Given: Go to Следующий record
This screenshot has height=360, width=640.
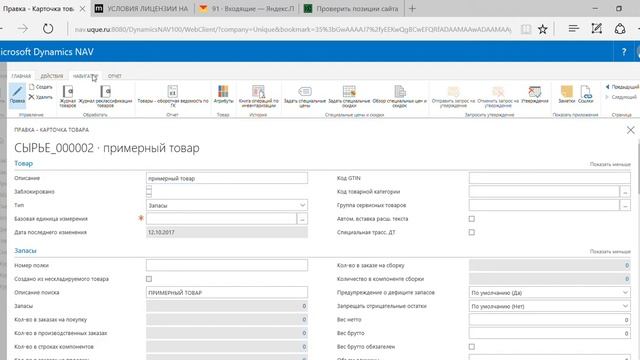Looking at the screenshot, I should coord(621,97).
